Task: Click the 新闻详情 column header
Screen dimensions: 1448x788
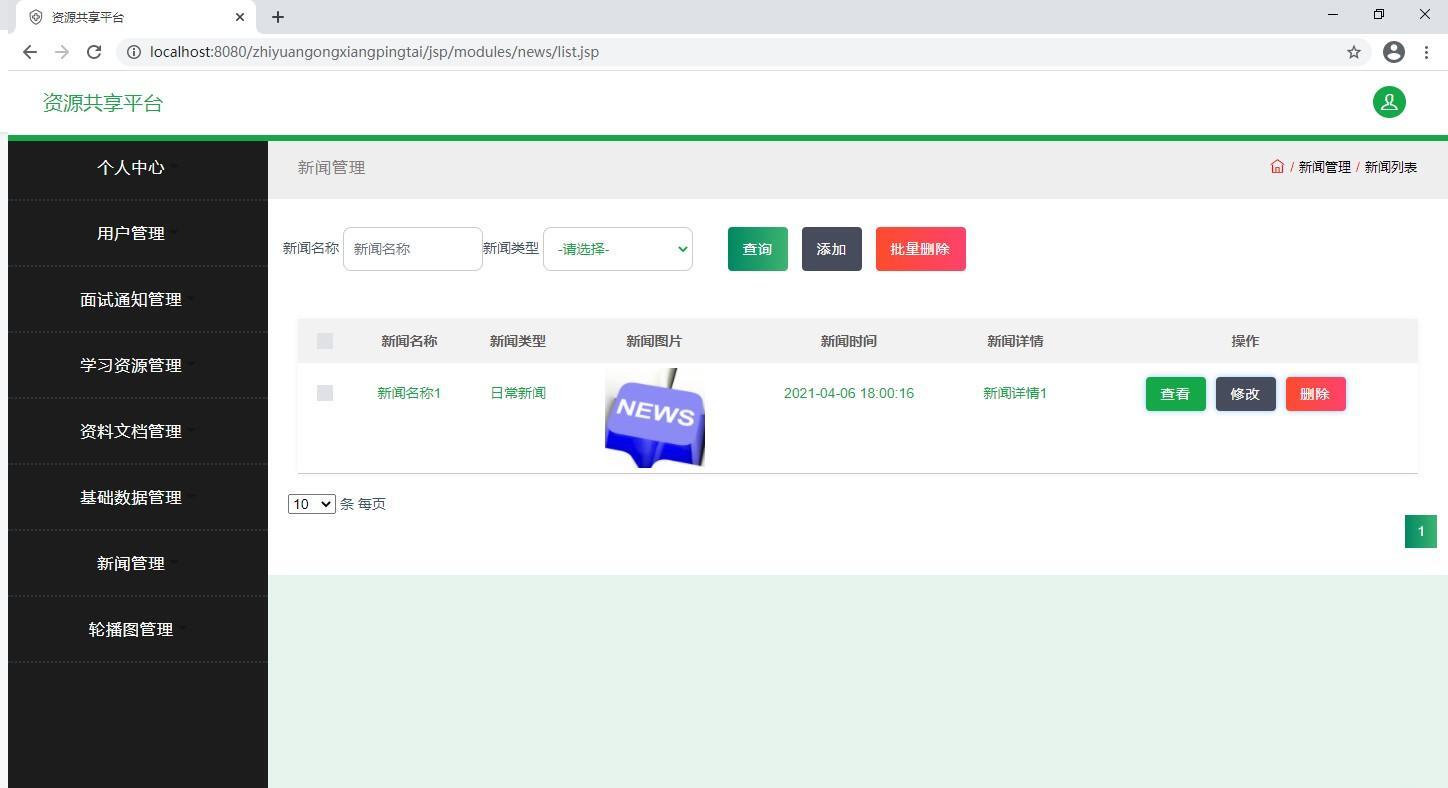Action: click(1015, 341)
